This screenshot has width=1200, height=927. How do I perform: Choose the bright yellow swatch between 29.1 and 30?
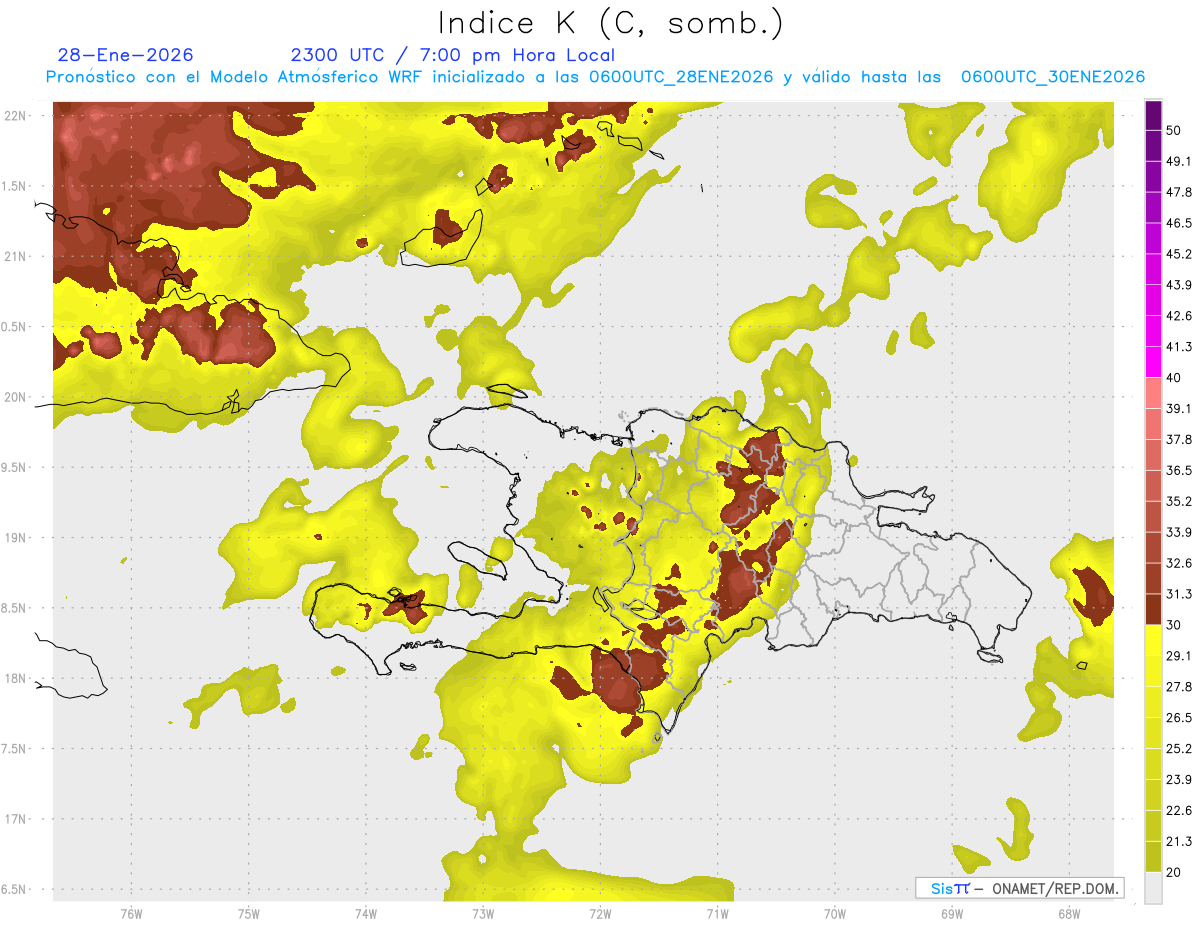coord(1153,640)
